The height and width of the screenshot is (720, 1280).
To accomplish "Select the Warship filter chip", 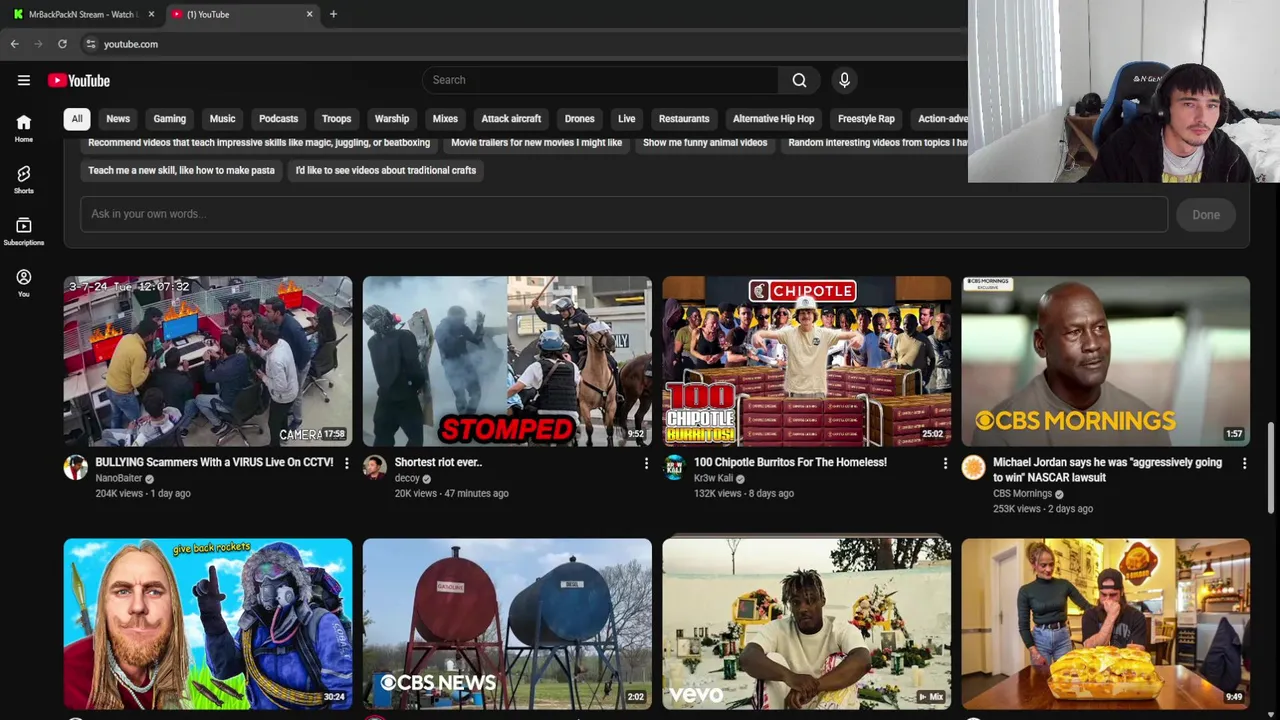I will pos(392,119).
